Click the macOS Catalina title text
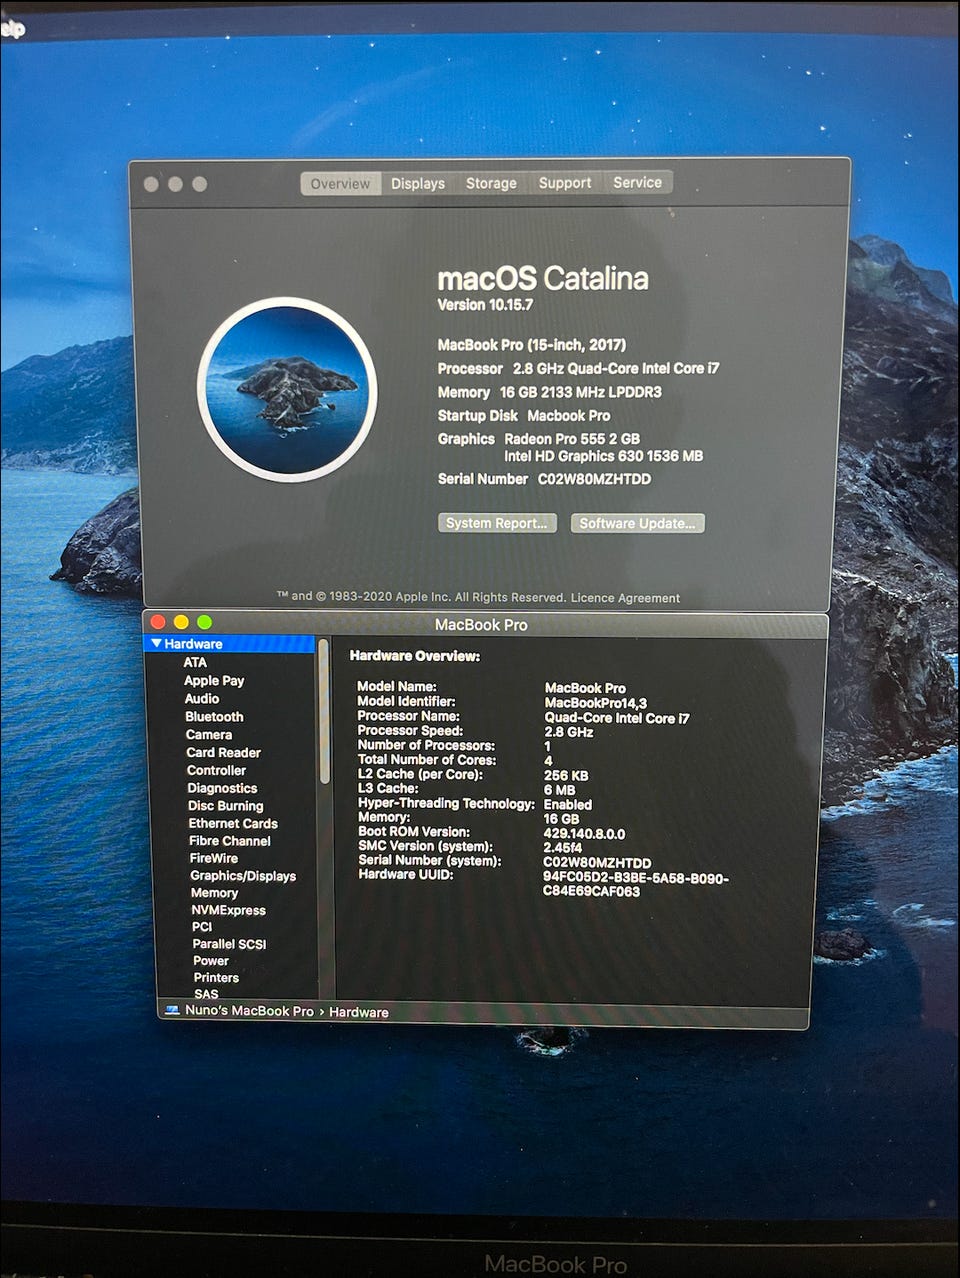 (x=542, y=279)
